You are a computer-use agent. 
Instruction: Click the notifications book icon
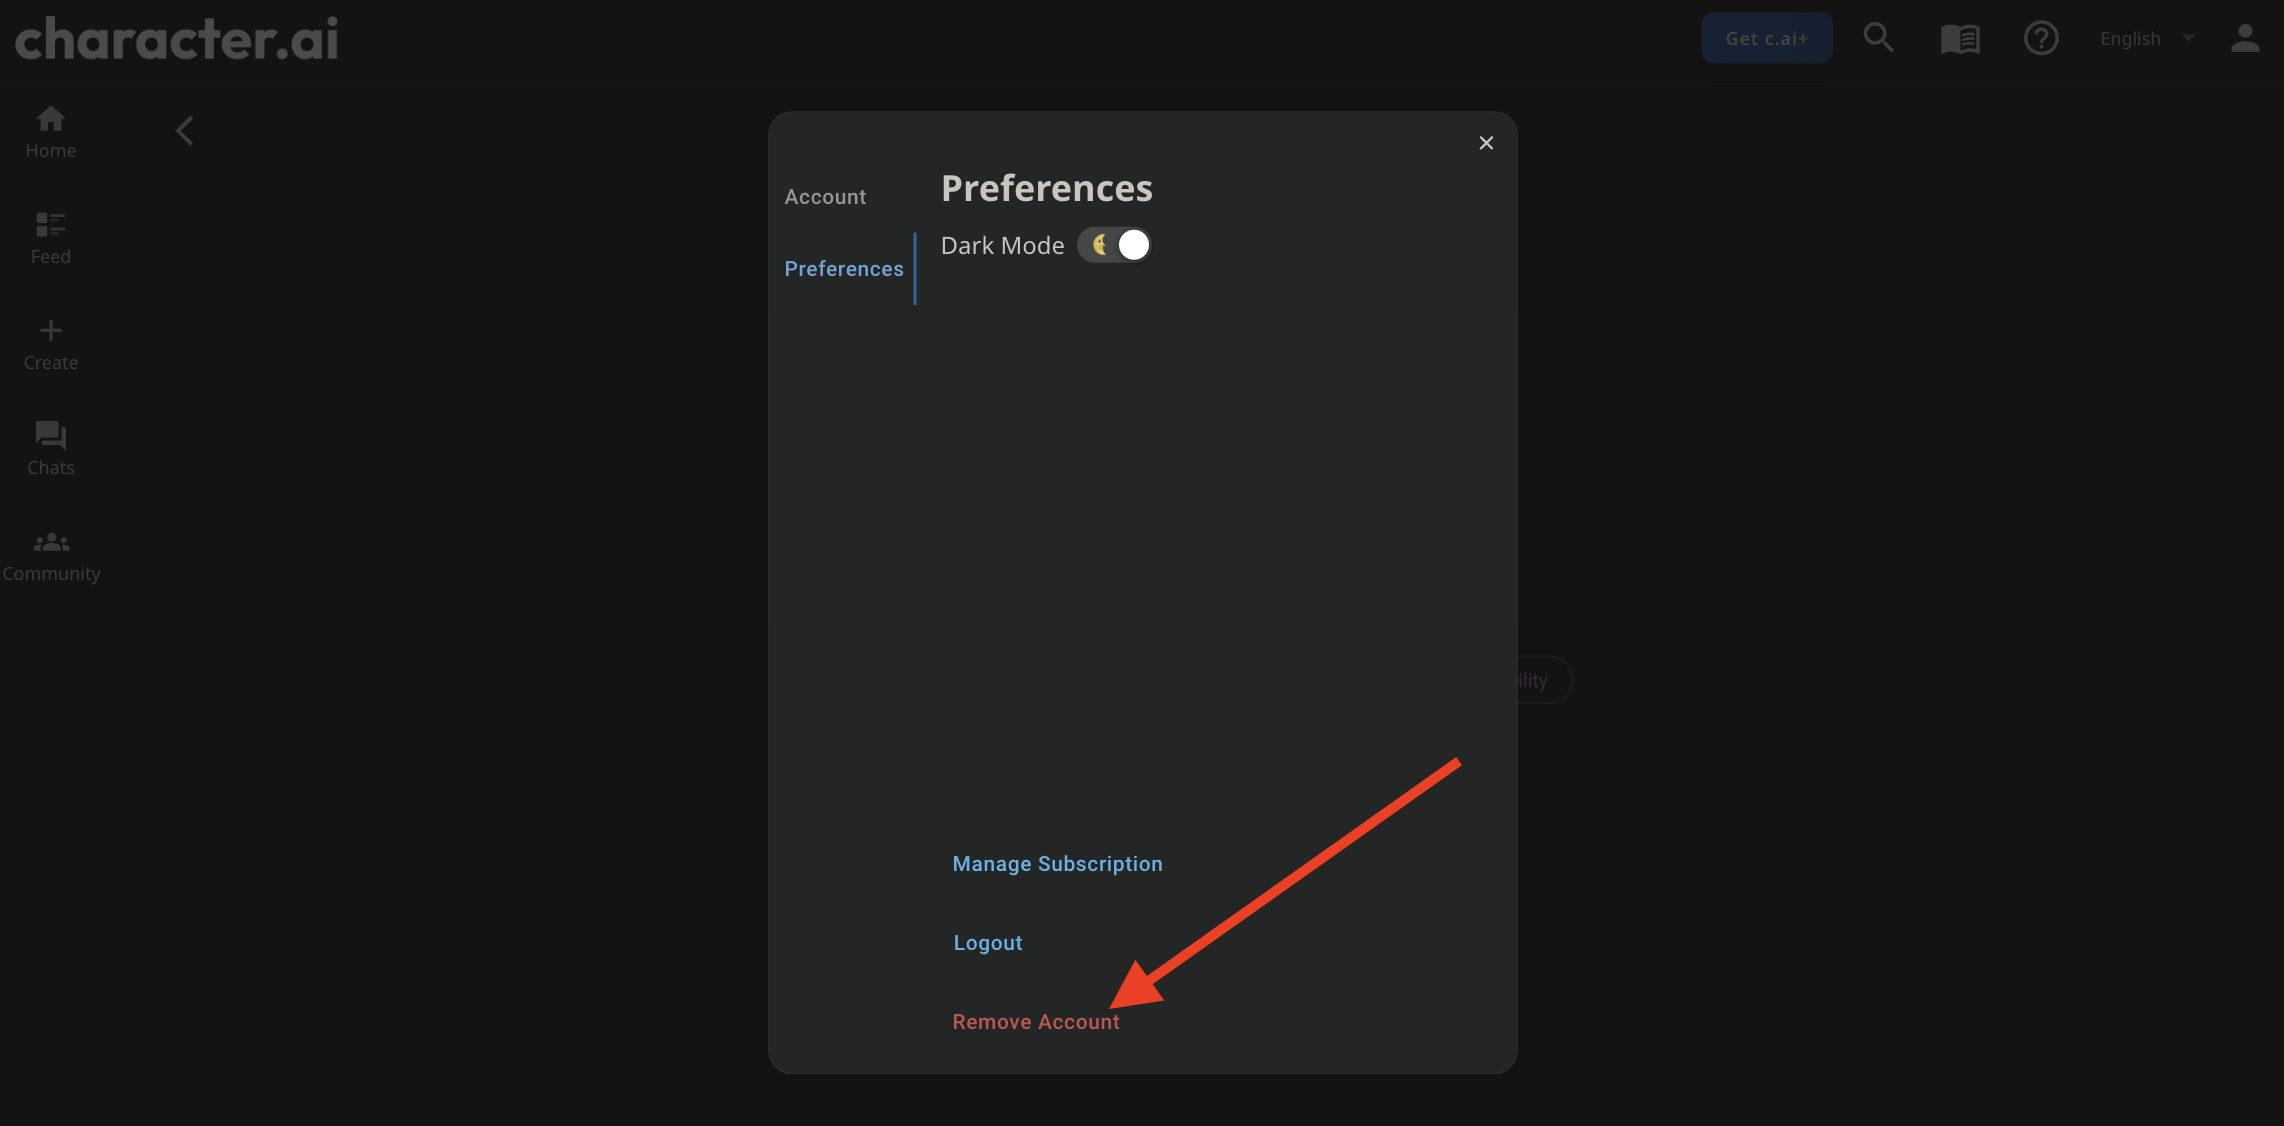coord(1962,38)
